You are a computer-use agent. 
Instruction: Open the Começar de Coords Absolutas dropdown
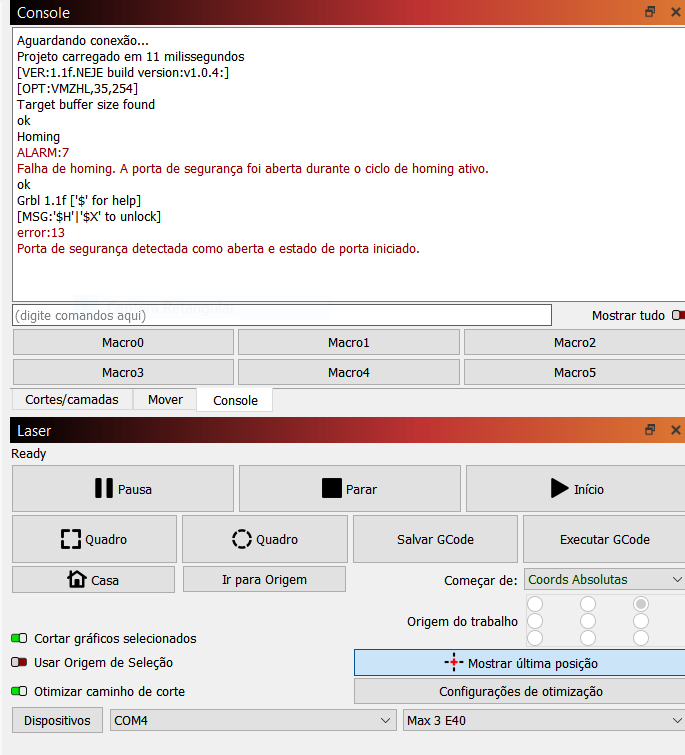pos(604,580)
